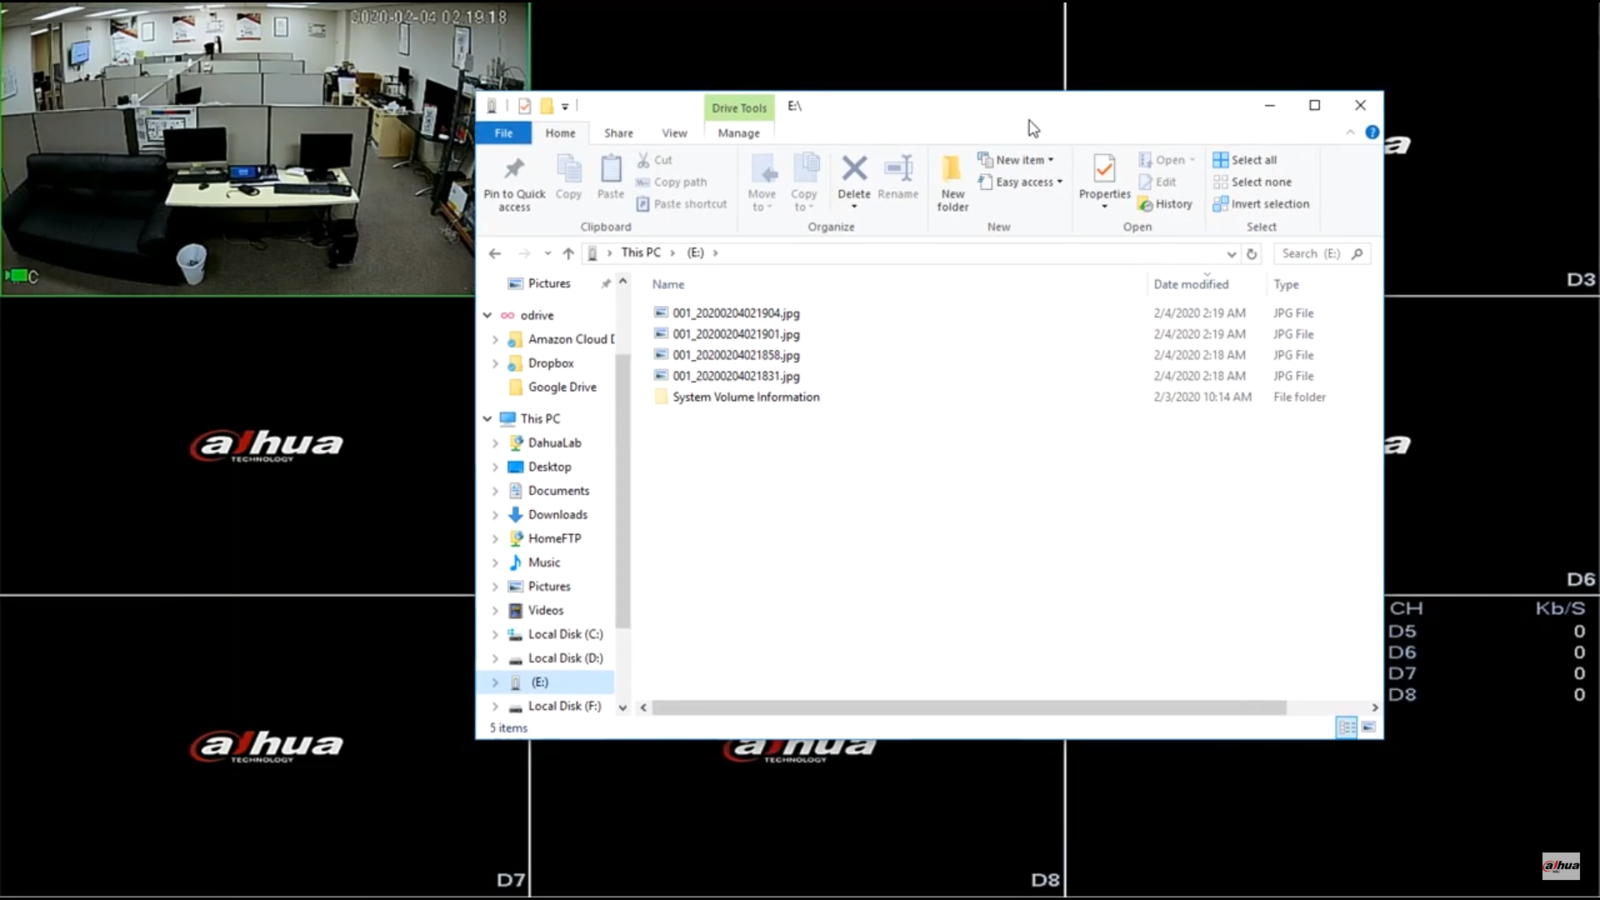Sort files by the Type column
The height and width of the screenshot is (900, 1600).
(x=1286, y=285)
